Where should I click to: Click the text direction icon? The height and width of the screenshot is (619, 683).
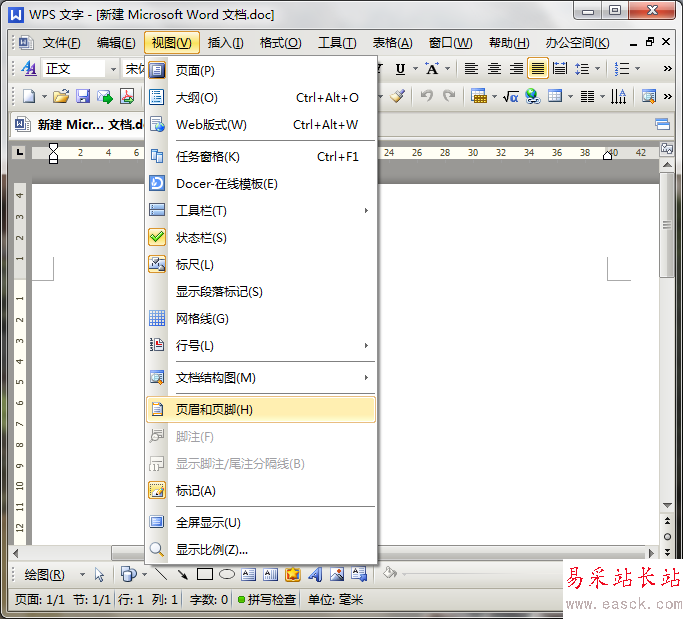pyautogui.click(x=618, y=96)
